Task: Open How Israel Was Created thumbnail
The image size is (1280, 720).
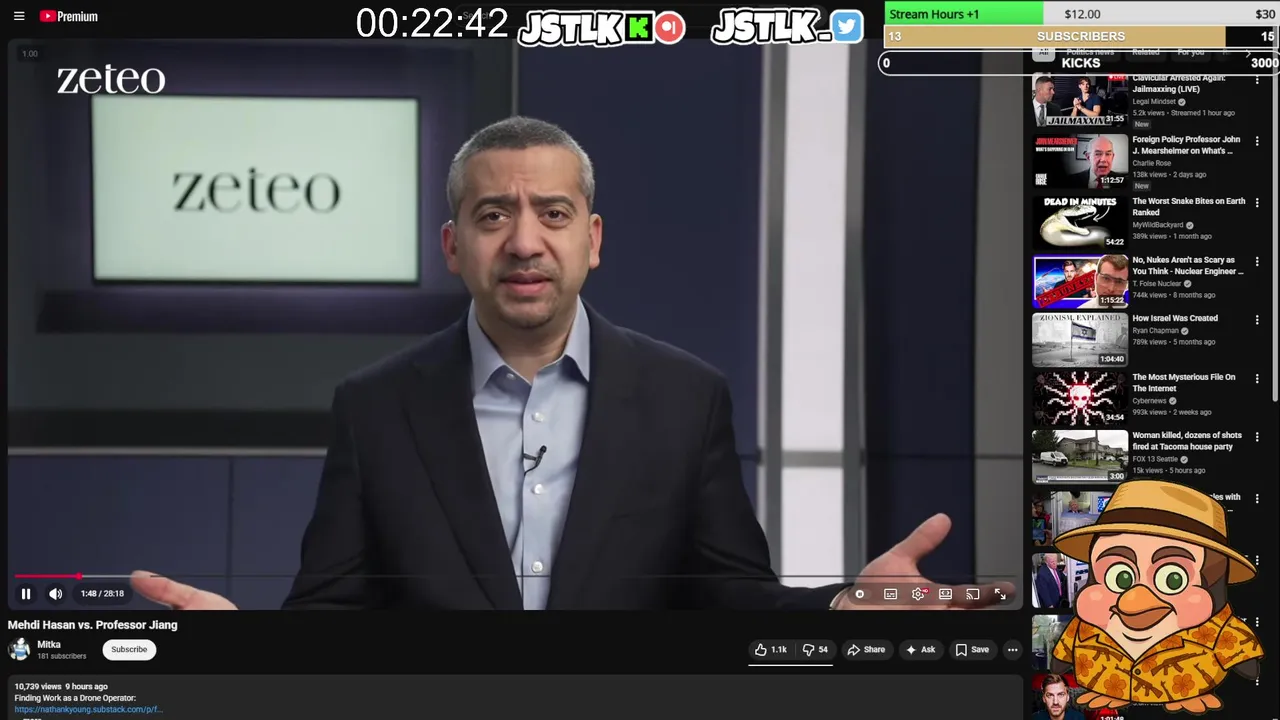Action: click(x=1080, y=340)
